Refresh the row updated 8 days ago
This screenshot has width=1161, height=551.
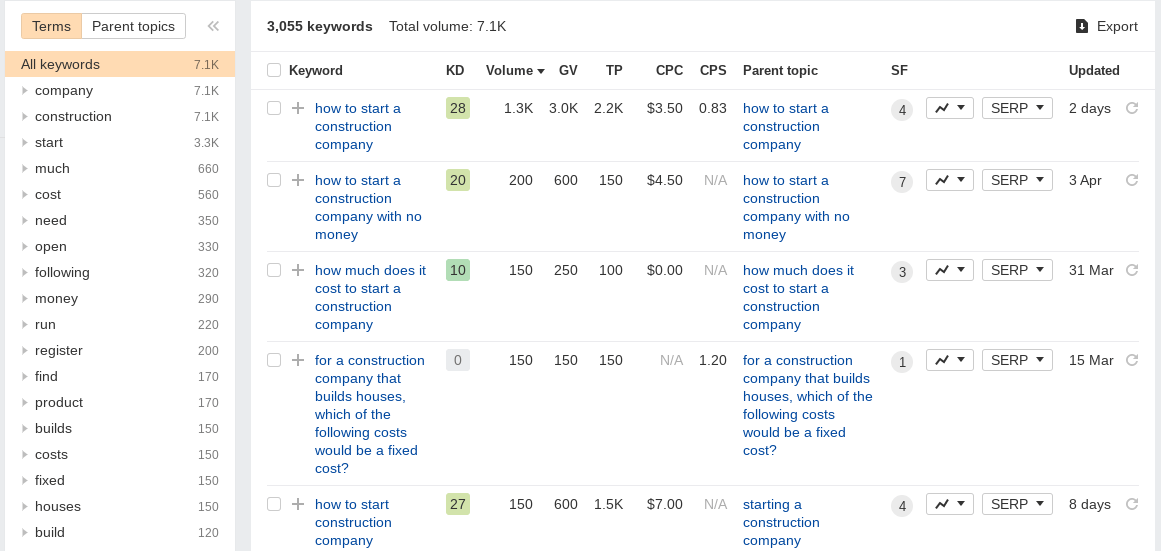[x=1131, y=504]
